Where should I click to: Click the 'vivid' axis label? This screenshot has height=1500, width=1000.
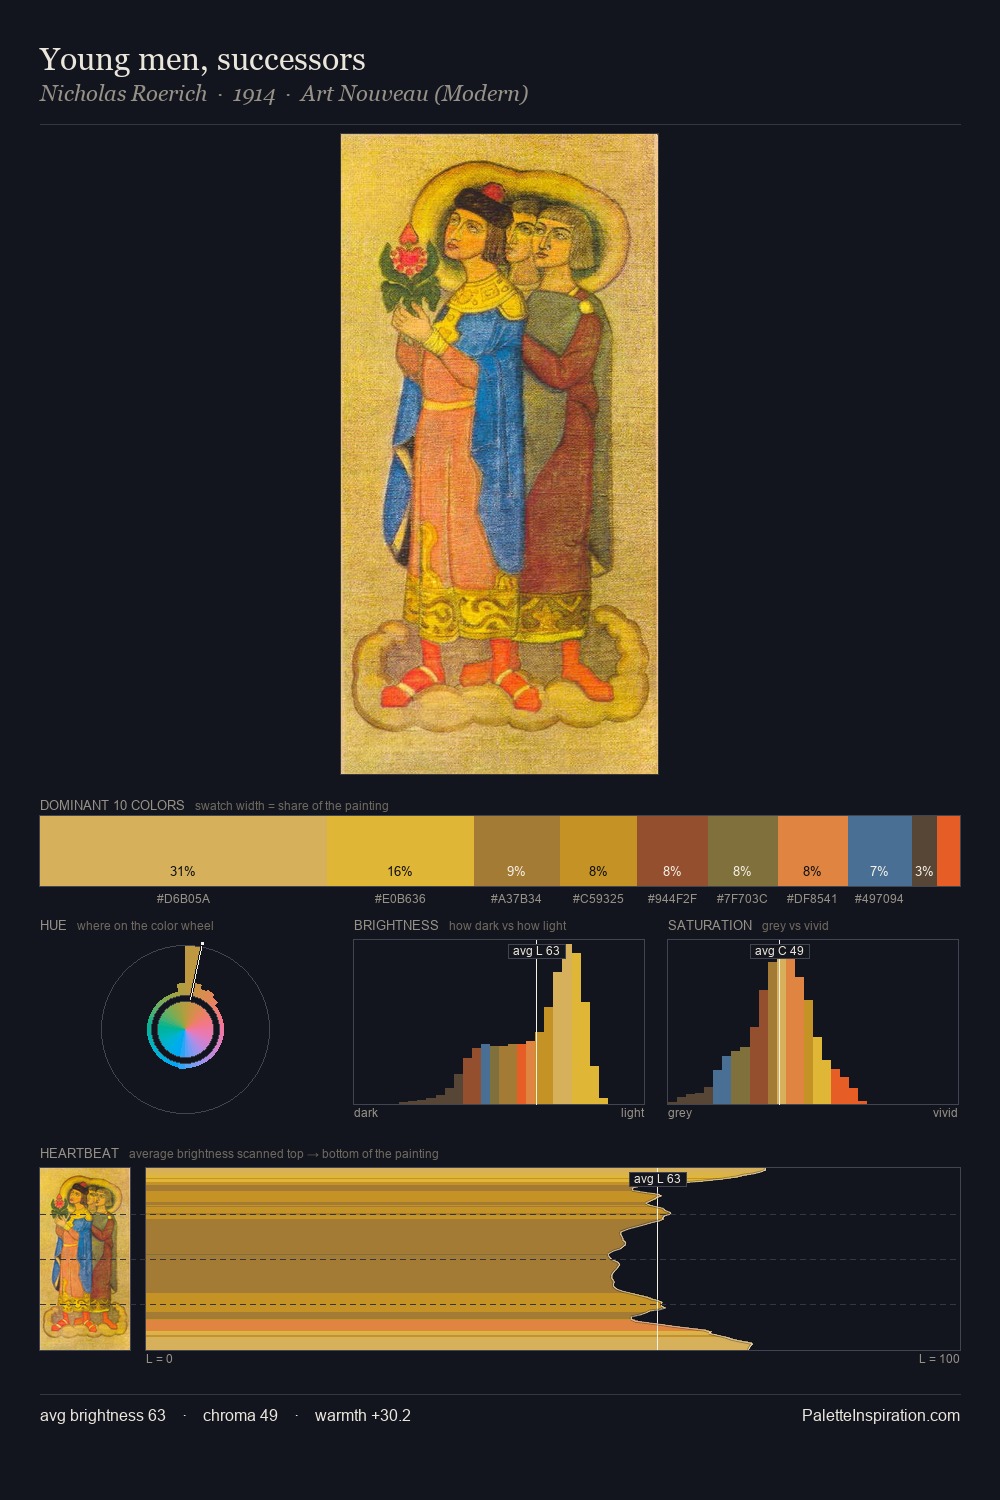[x=945, y=1113]
